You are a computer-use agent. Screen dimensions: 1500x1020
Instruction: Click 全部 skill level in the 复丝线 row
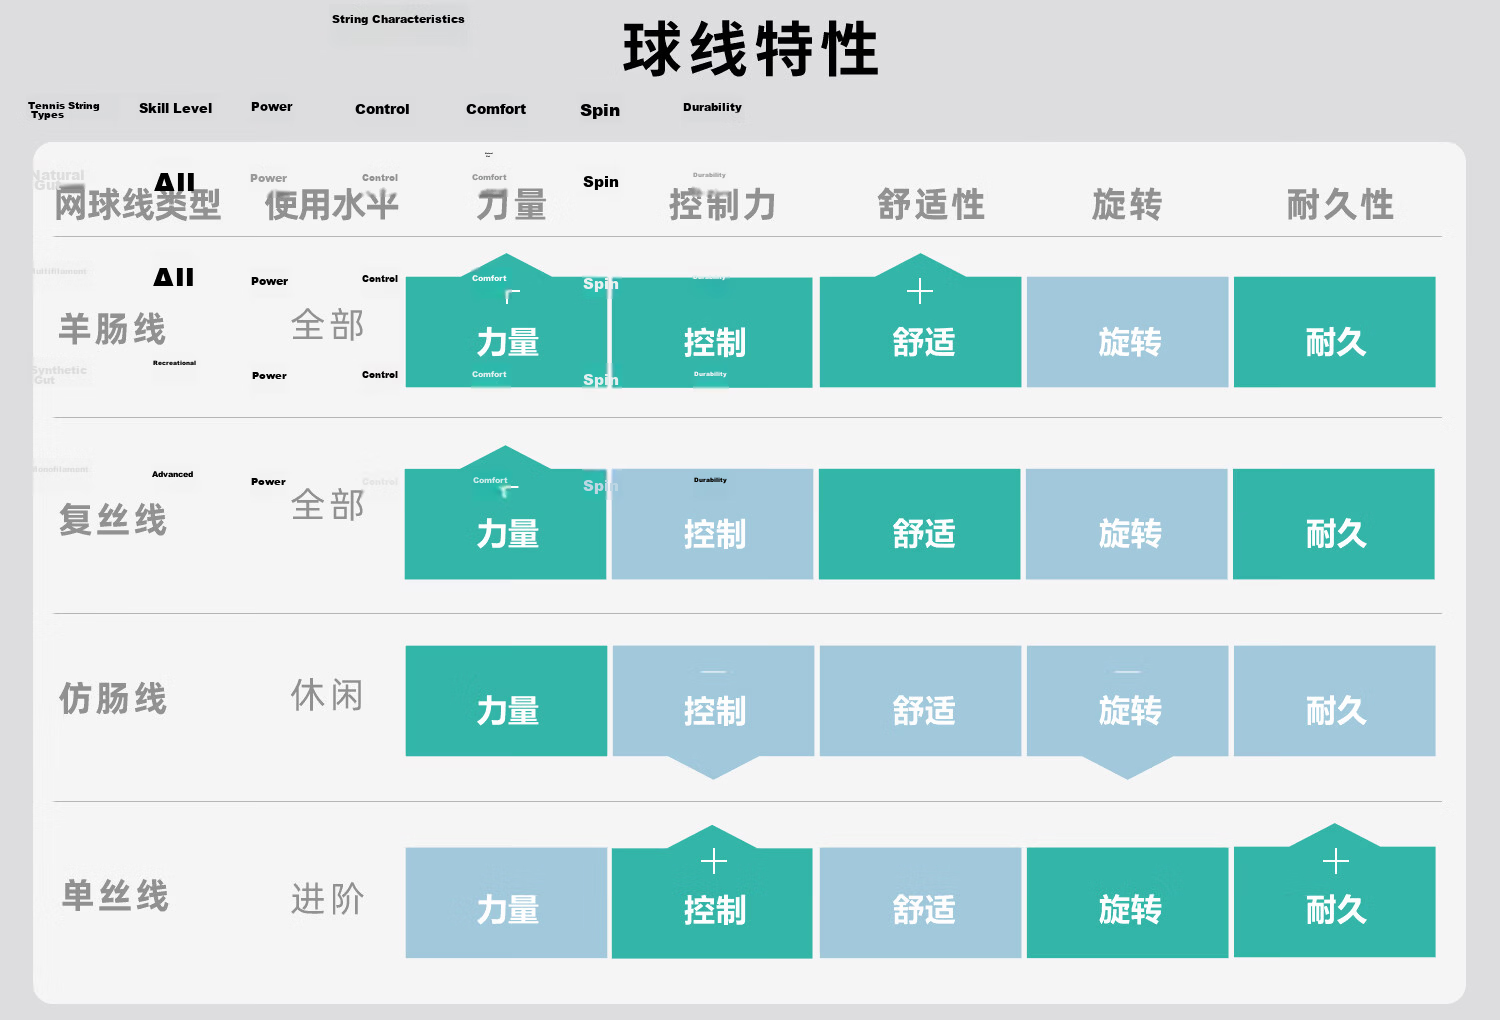(328, 505)
